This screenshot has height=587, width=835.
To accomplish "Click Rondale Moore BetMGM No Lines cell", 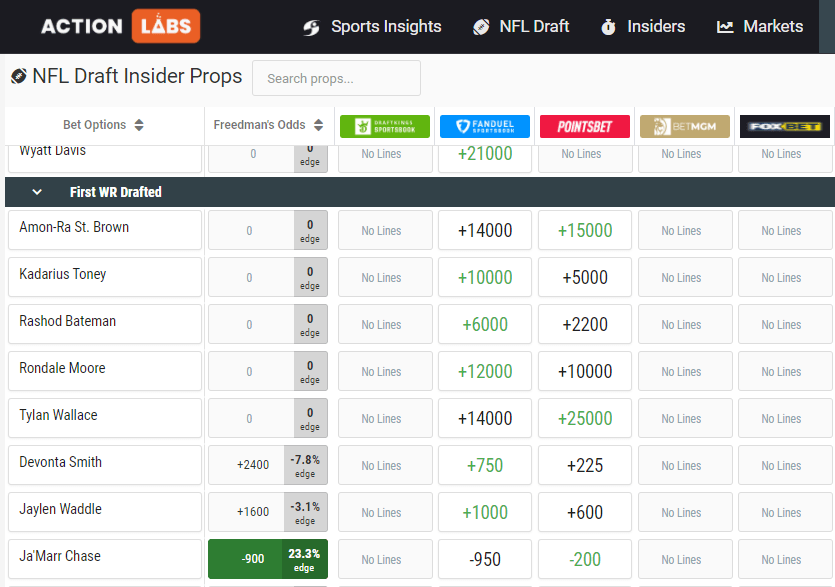I will pos(685,371).
